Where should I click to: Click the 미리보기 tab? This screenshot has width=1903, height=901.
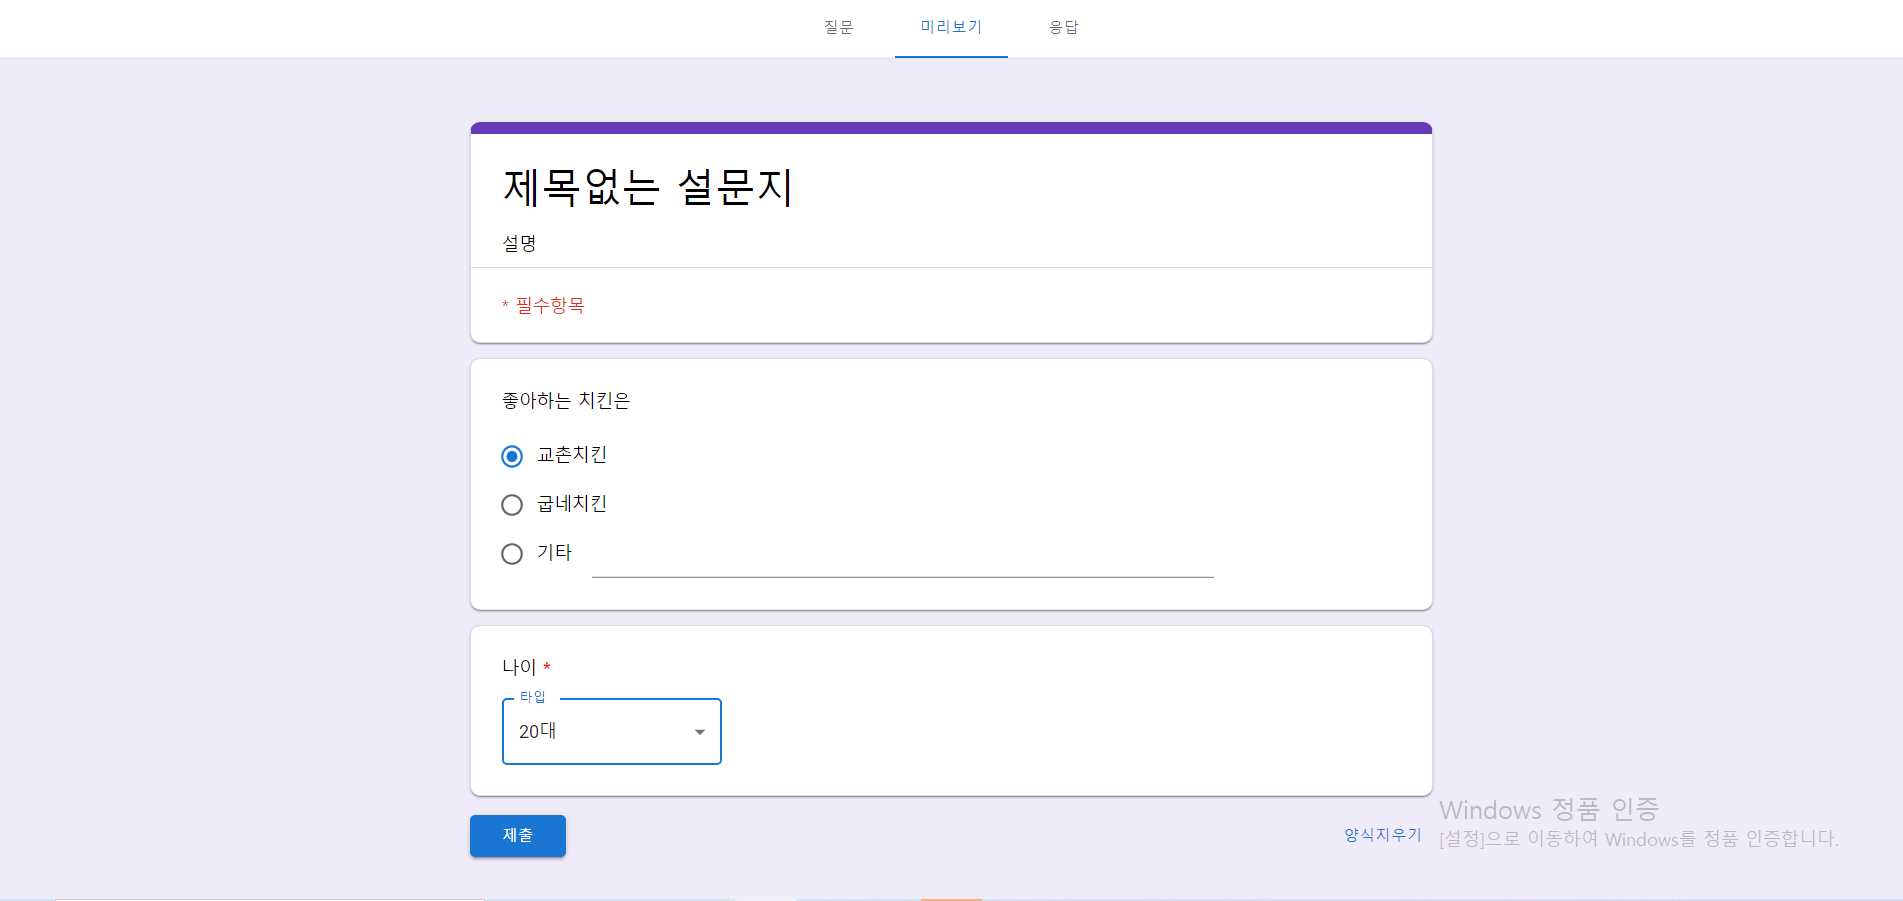(x=950, y=27)
